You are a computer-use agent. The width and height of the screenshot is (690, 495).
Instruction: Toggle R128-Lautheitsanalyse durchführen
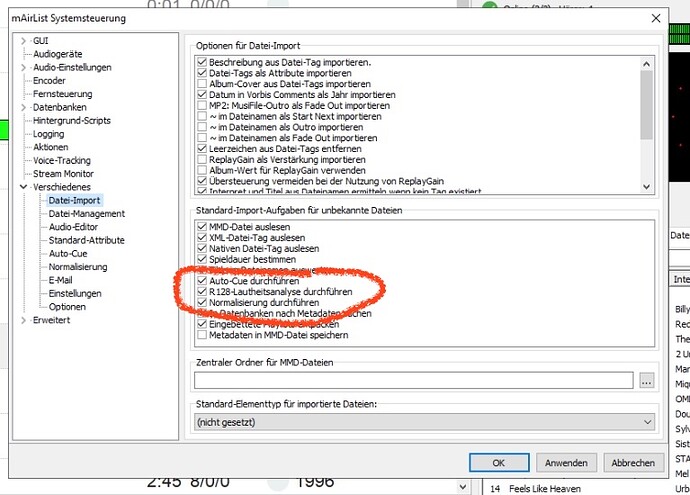click(202, 292)
